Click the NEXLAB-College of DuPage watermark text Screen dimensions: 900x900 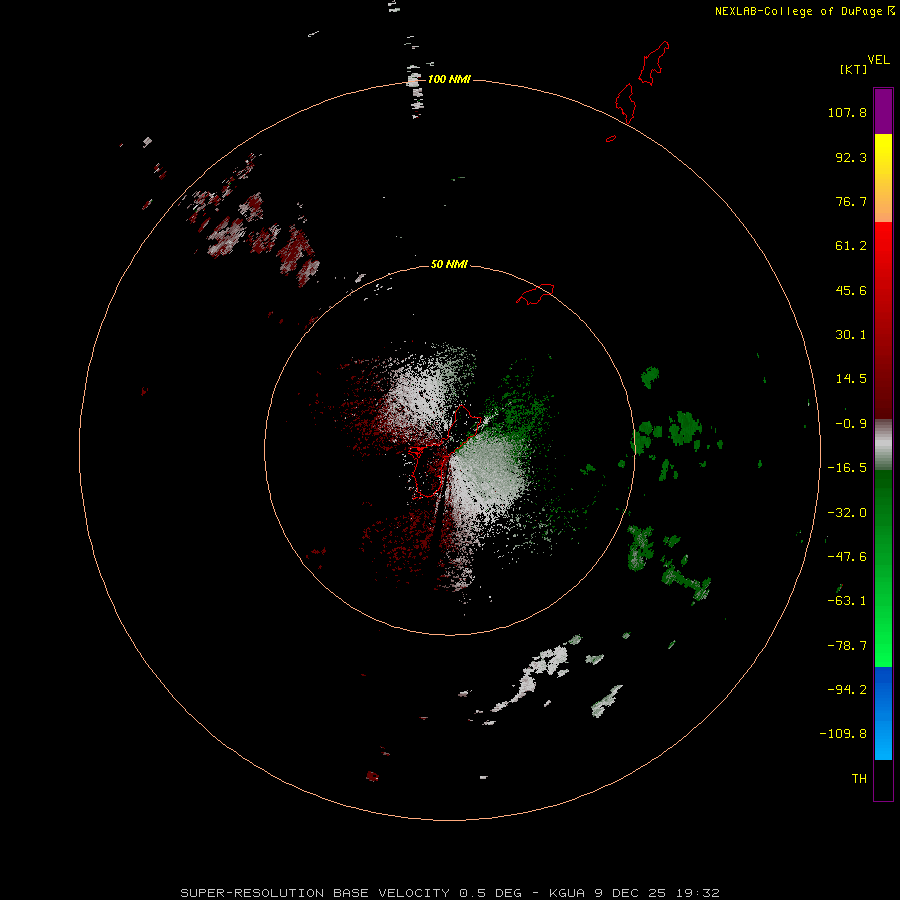pyautogui.click(x=804, y=11)
